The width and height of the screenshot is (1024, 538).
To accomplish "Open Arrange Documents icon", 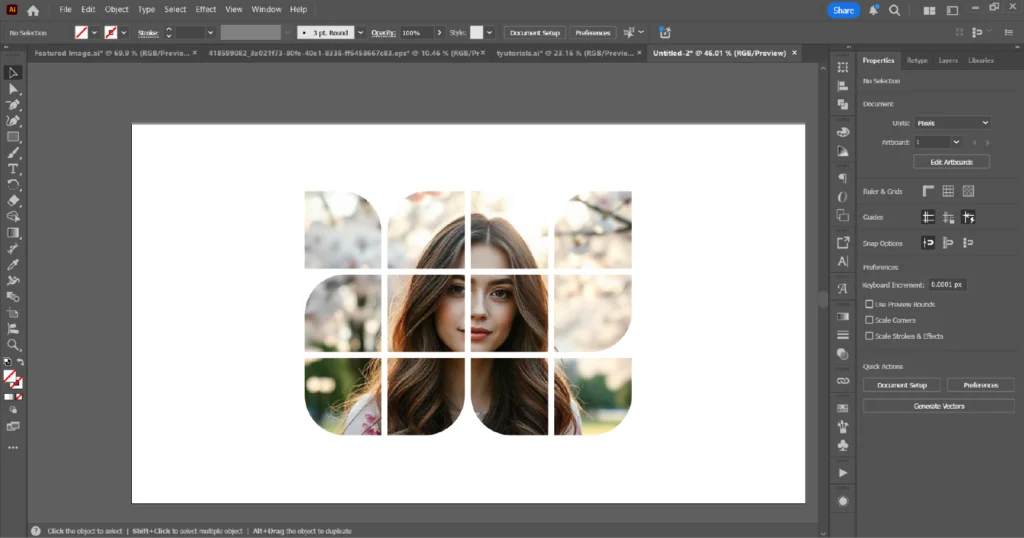I will [929, 10].
